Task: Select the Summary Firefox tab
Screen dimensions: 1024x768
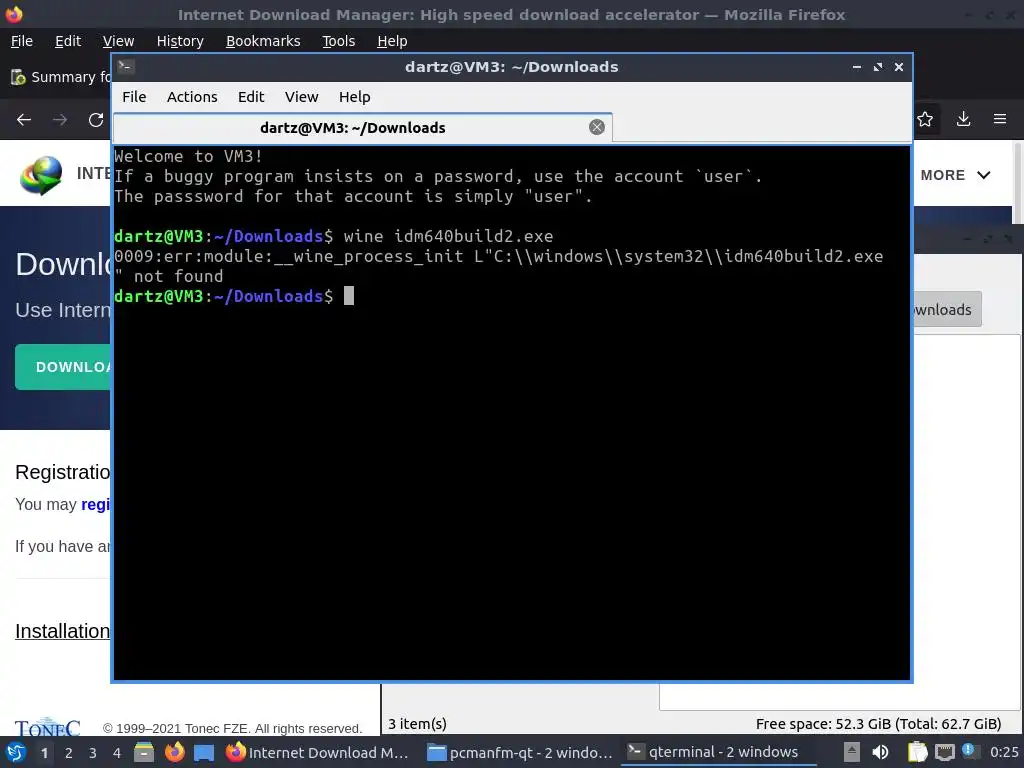Action: (61, 77)
